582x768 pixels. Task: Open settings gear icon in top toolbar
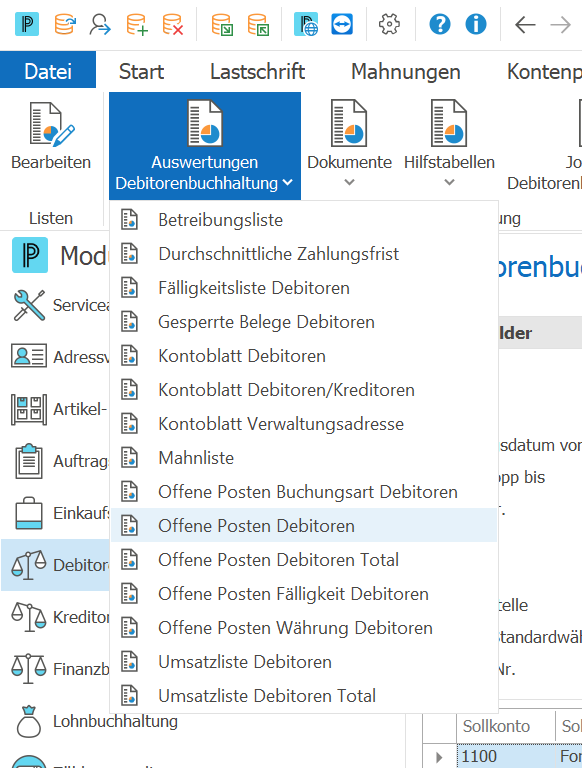pyautogui.click(x=389, y=24)
